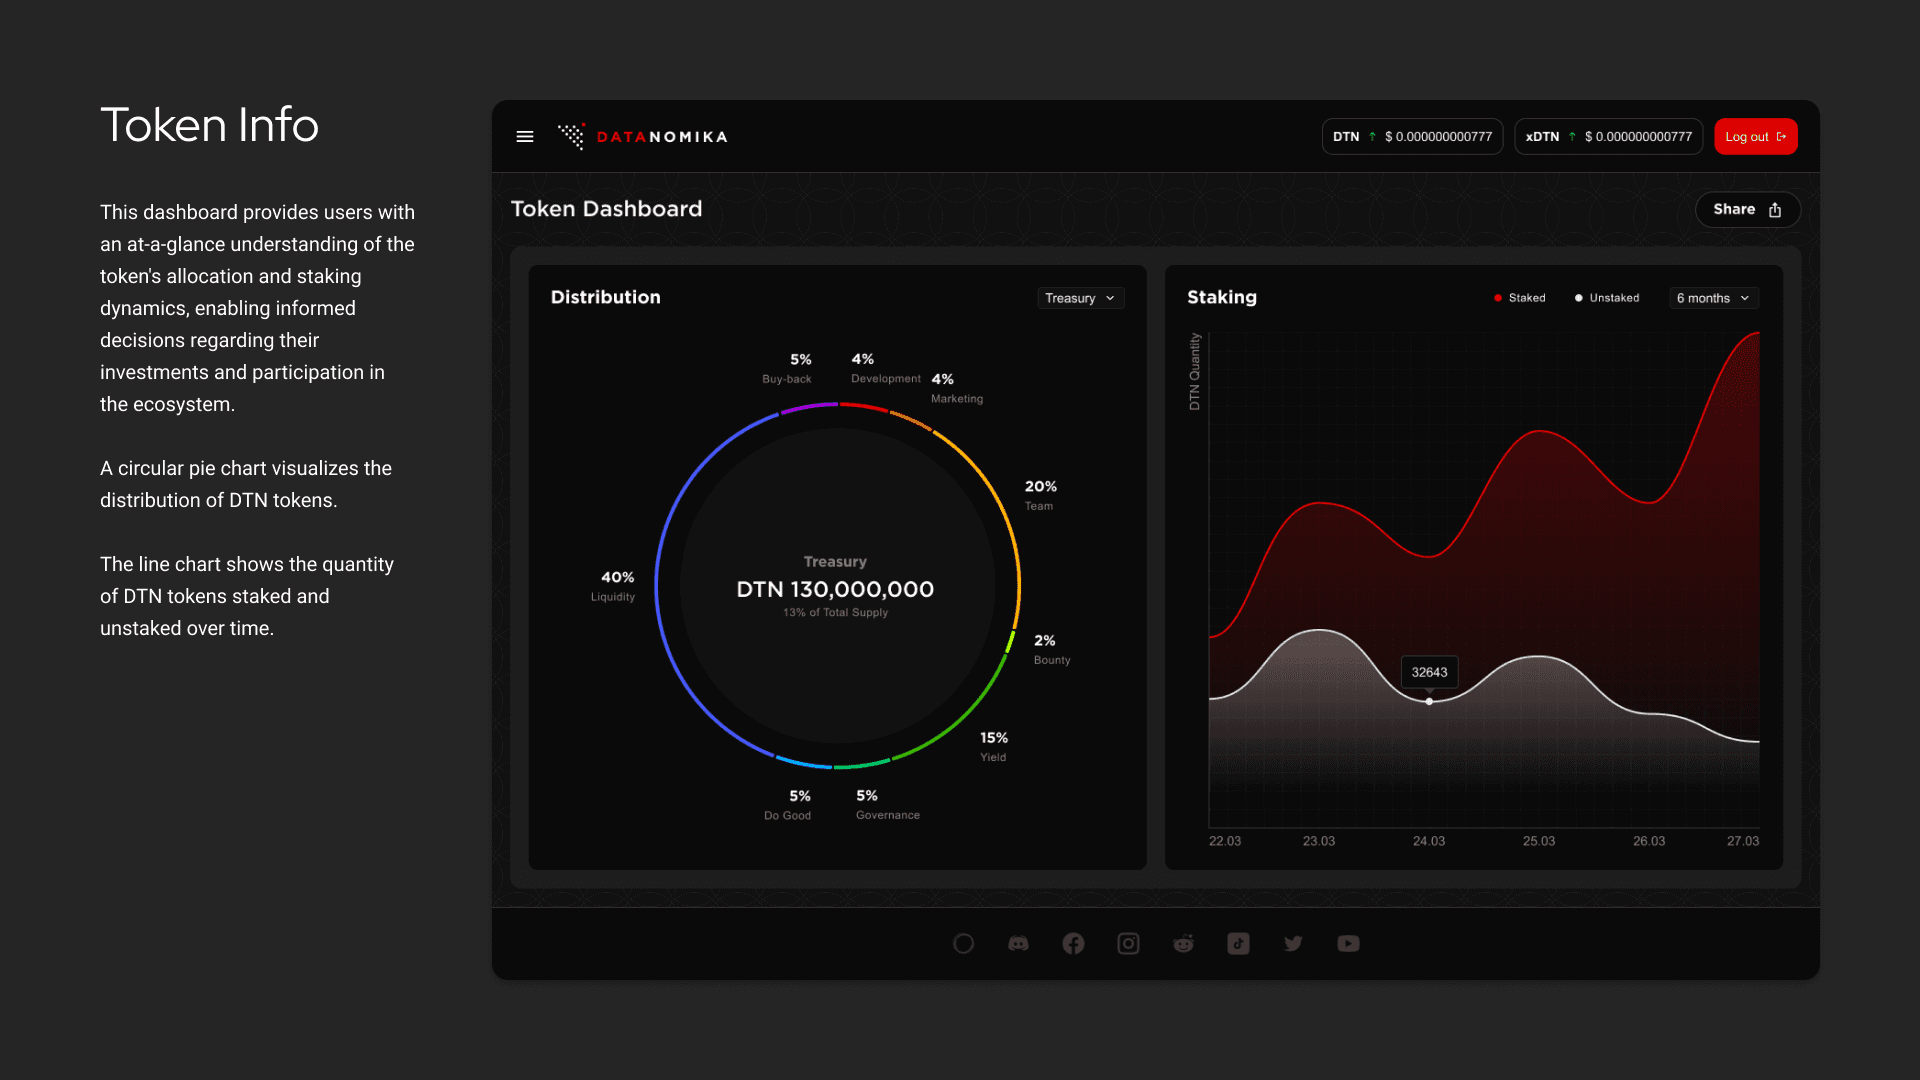The width and height of the screenshot is (1920, 1080).
Task: Open the TikTok link icon
Action: [1238, 943]
